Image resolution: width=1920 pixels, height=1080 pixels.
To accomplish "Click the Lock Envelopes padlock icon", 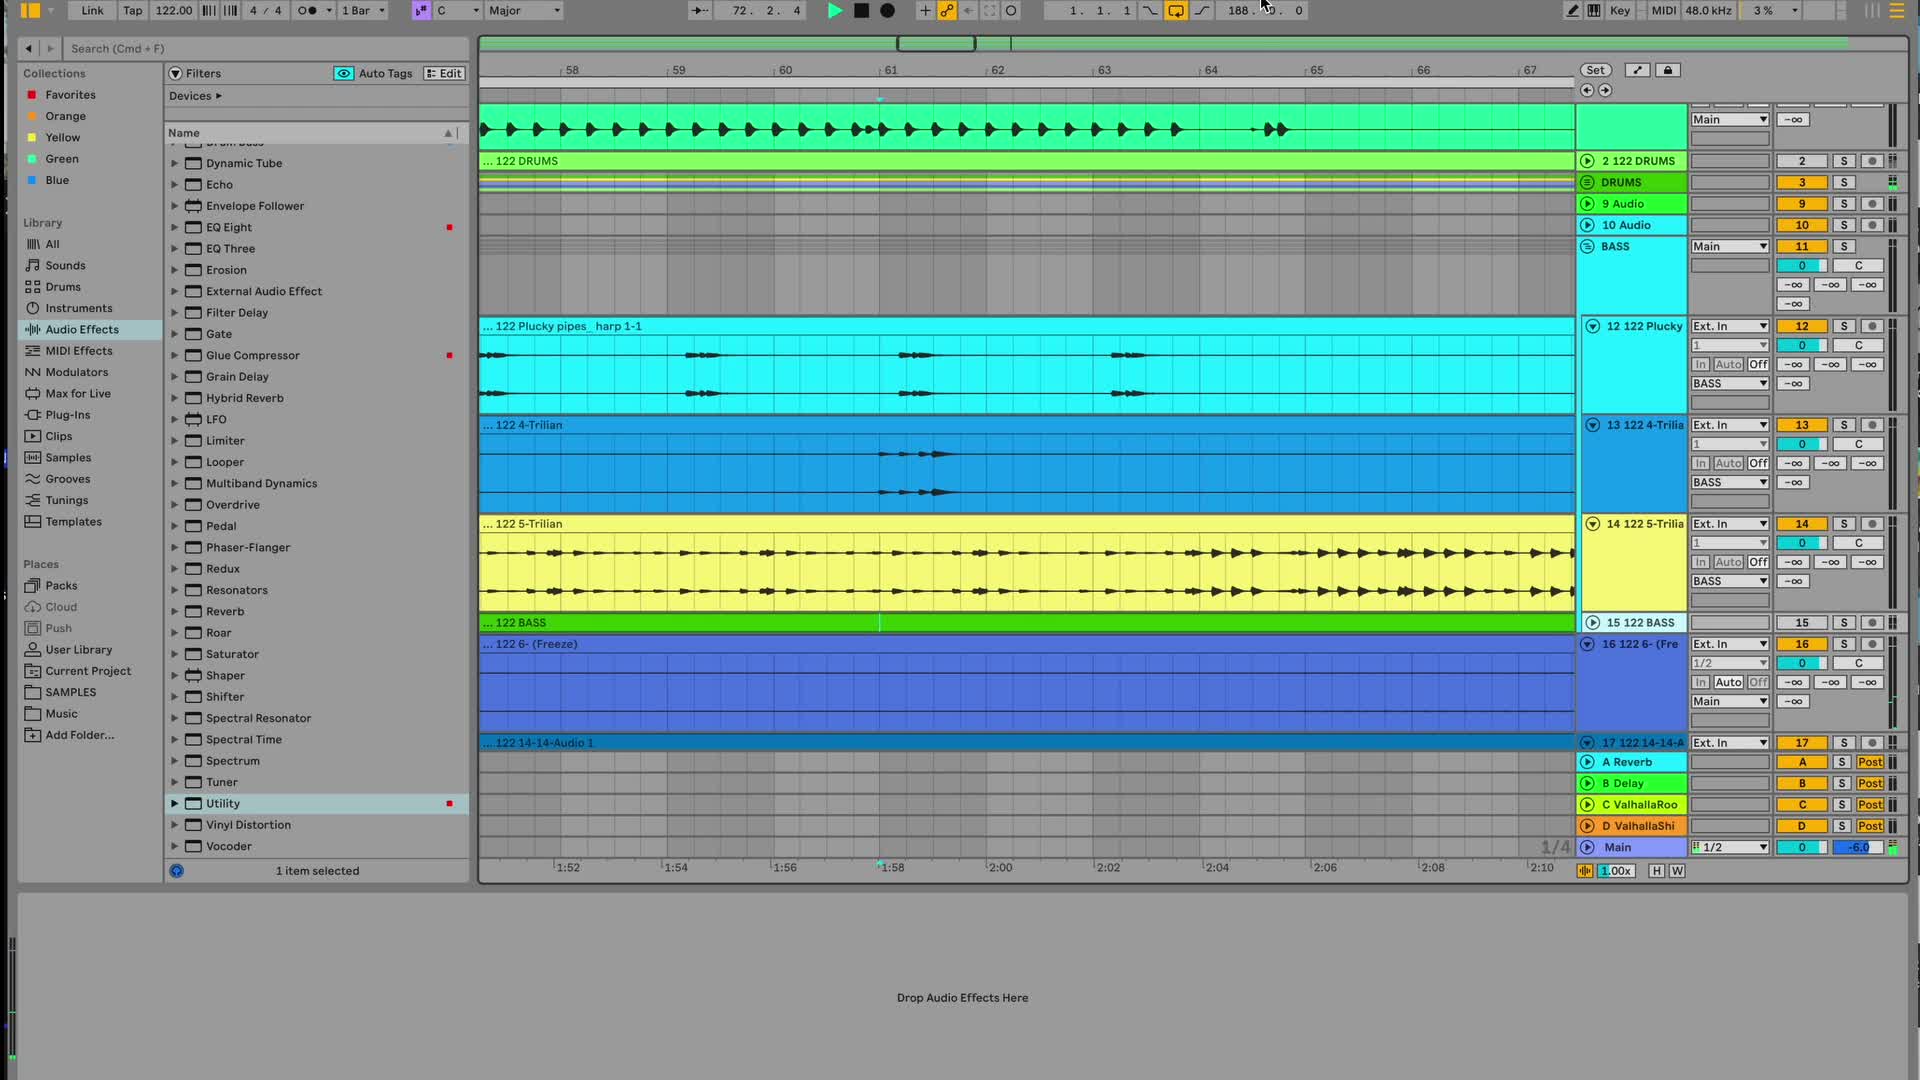I will tap(1667, 70).
